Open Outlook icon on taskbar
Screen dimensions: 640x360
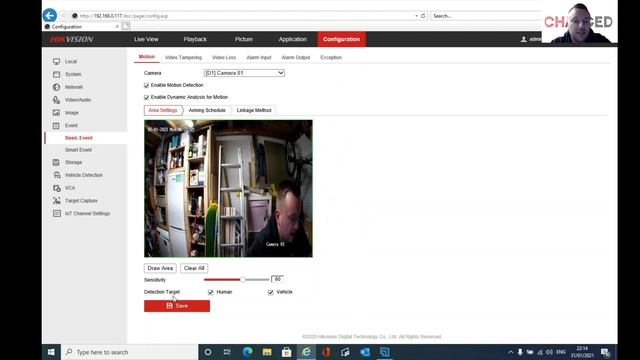pos(365,352)
